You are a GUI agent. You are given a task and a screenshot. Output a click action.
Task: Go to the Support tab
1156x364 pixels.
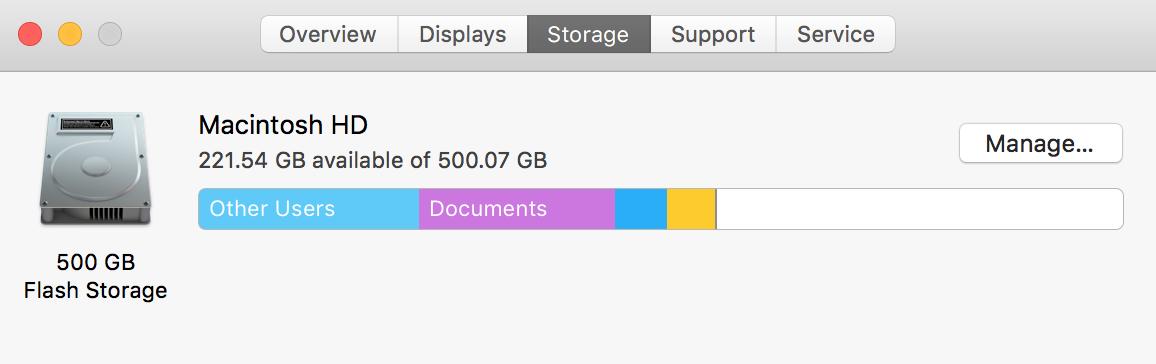(713, 35)
